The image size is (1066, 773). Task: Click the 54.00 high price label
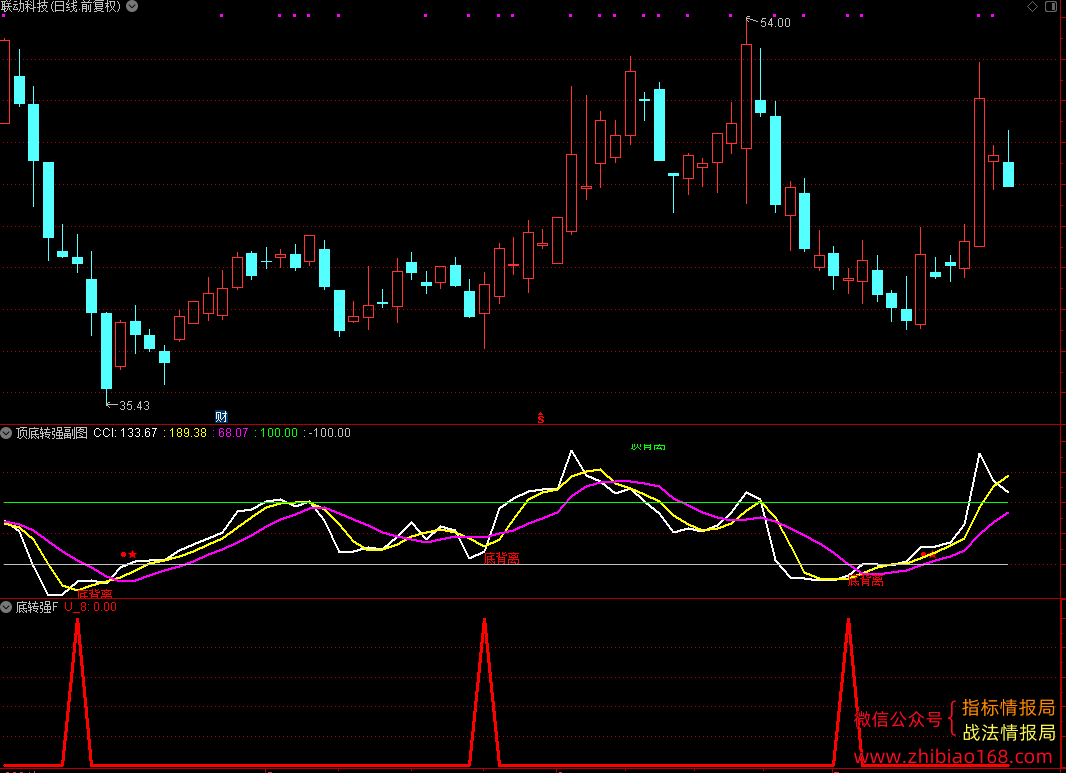click(775, 23)
